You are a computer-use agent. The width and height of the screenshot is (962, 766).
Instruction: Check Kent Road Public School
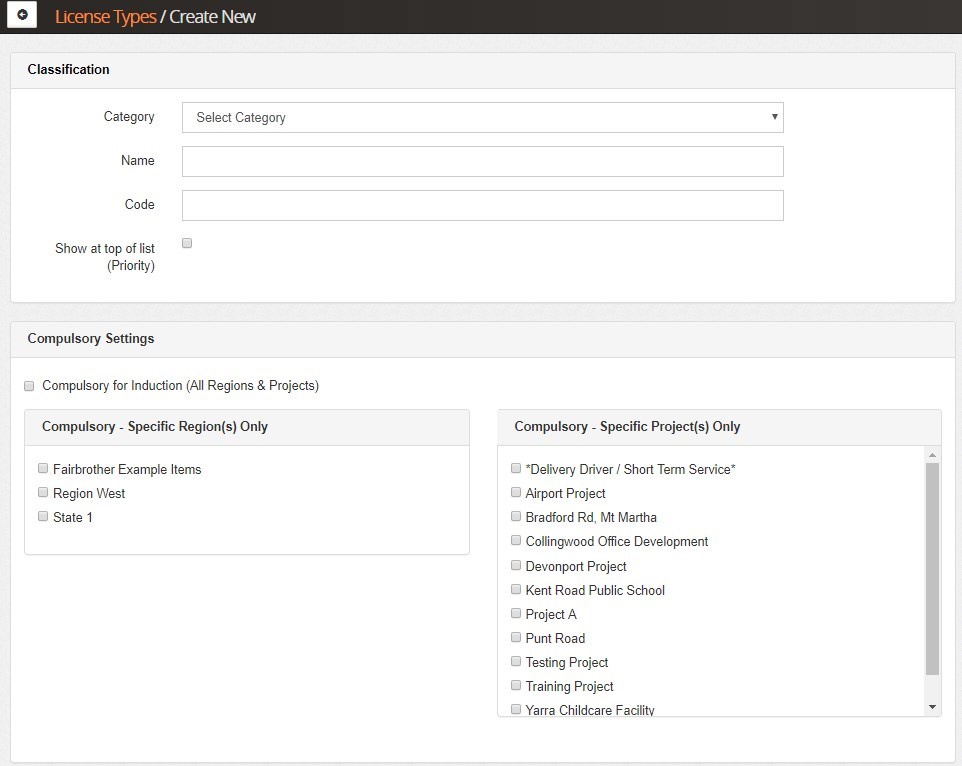coord(516,589)
